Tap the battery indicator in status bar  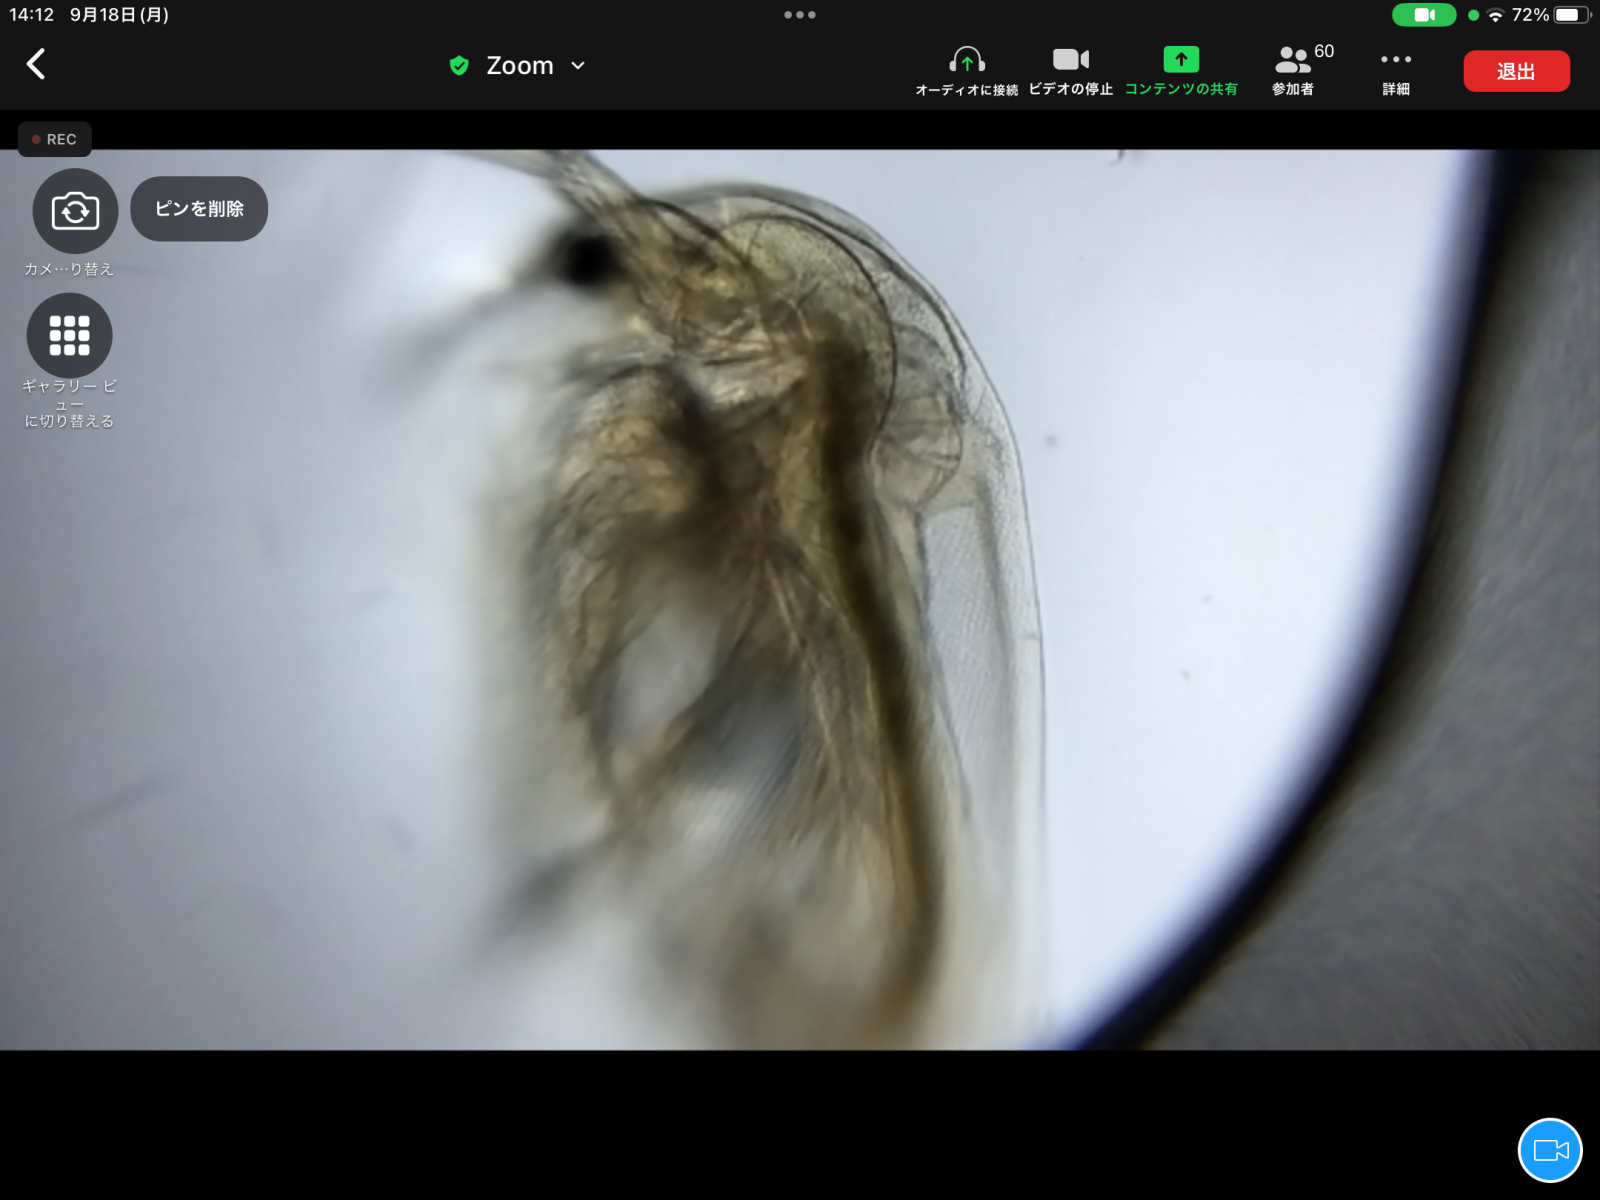1571,15
